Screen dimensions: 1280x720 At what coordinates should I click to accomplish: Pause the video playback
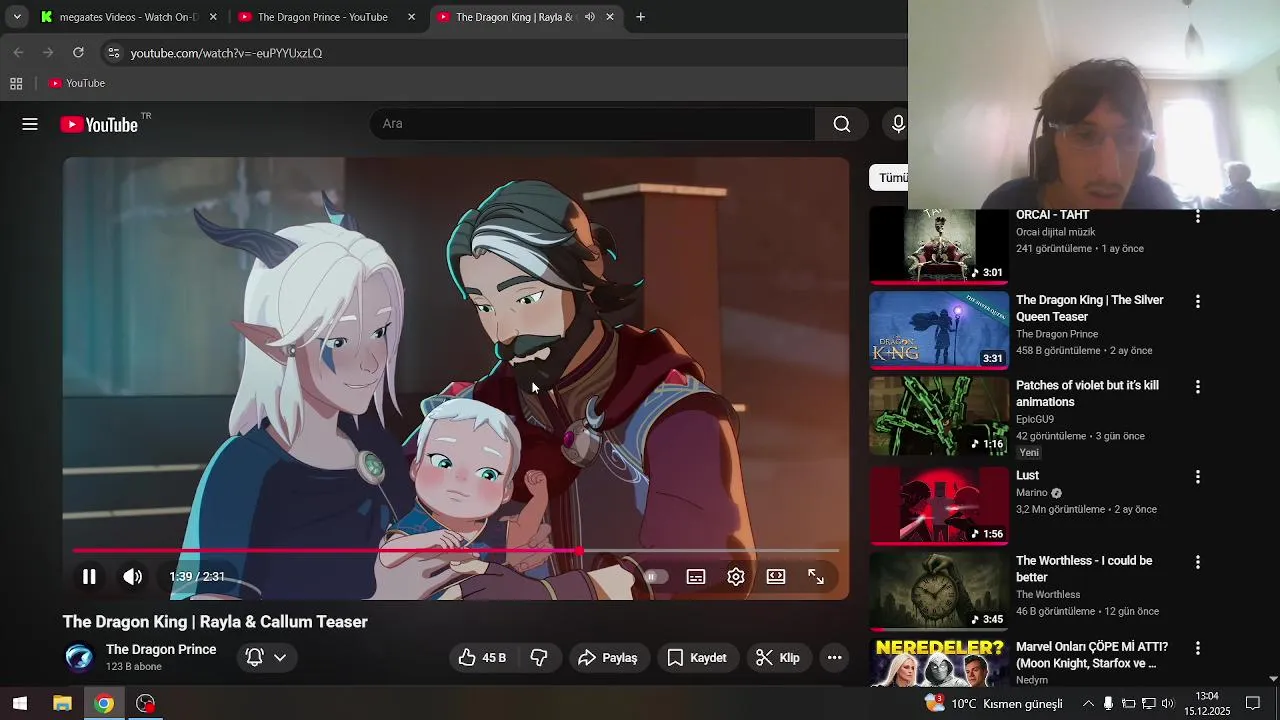pyautogui.click(x=89, y=577)
